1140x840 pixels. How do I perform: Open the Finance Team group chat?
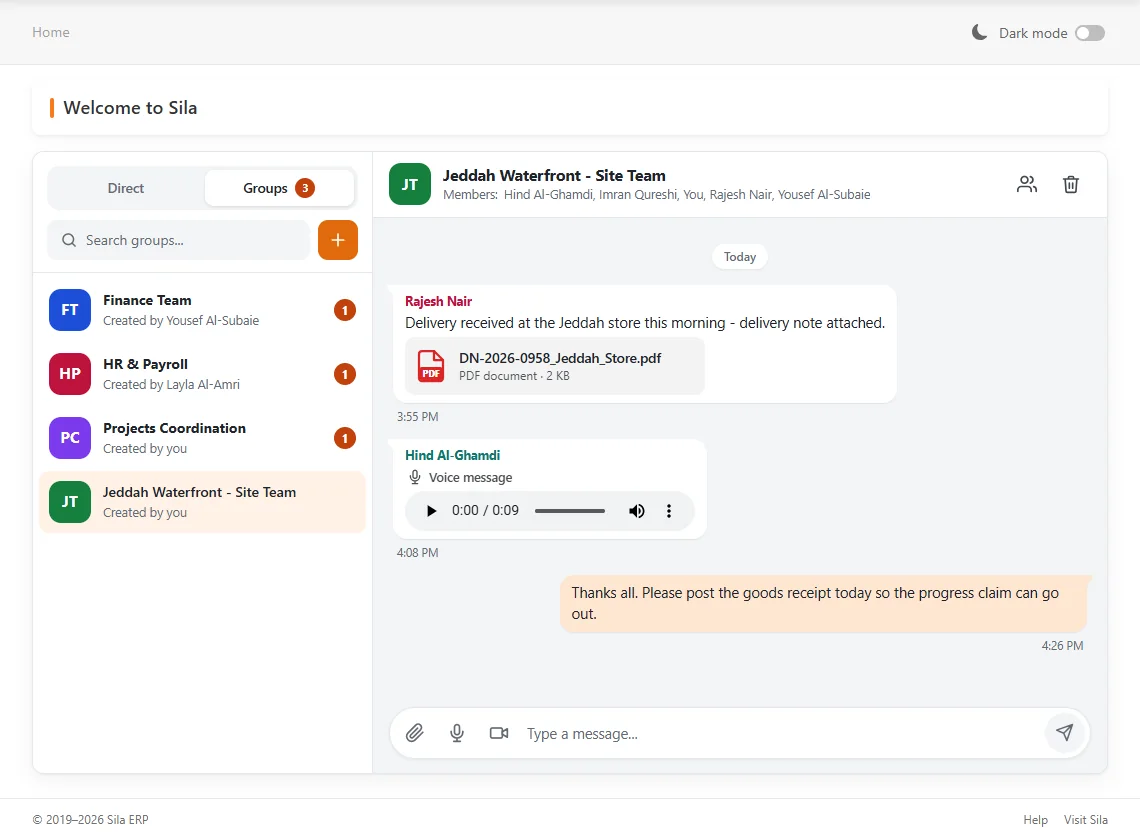(202, 310)
